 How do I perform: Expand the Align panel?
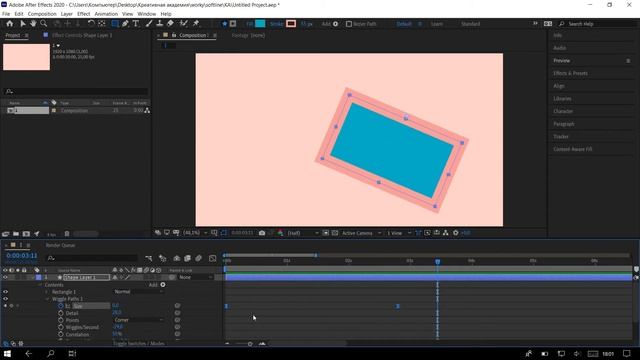tap(559, 86)
